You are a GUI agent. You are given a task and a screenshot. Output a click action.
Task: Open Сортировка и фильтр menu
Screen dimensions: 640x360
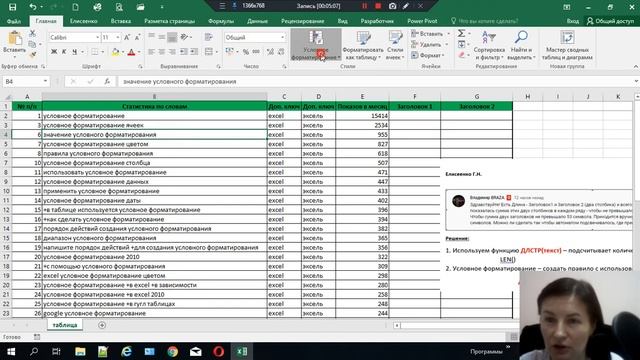tap(489, 45)
